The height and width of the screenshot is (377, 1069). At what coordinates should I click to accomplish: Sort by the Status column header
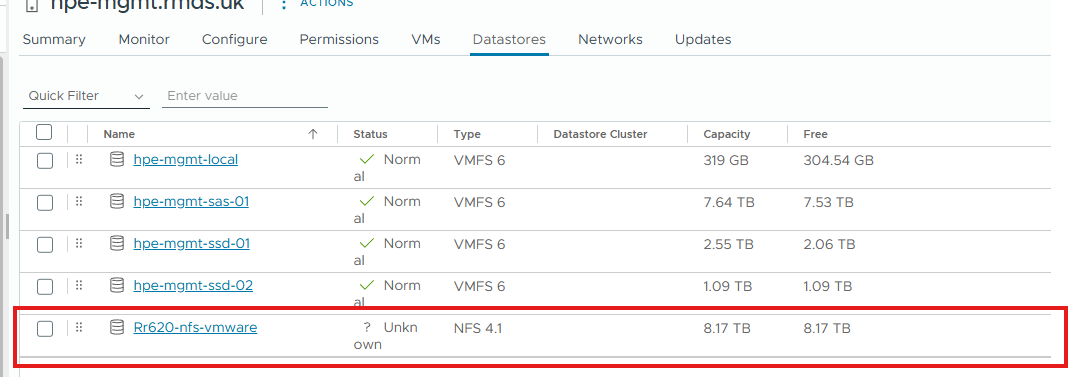pos(370,134)
